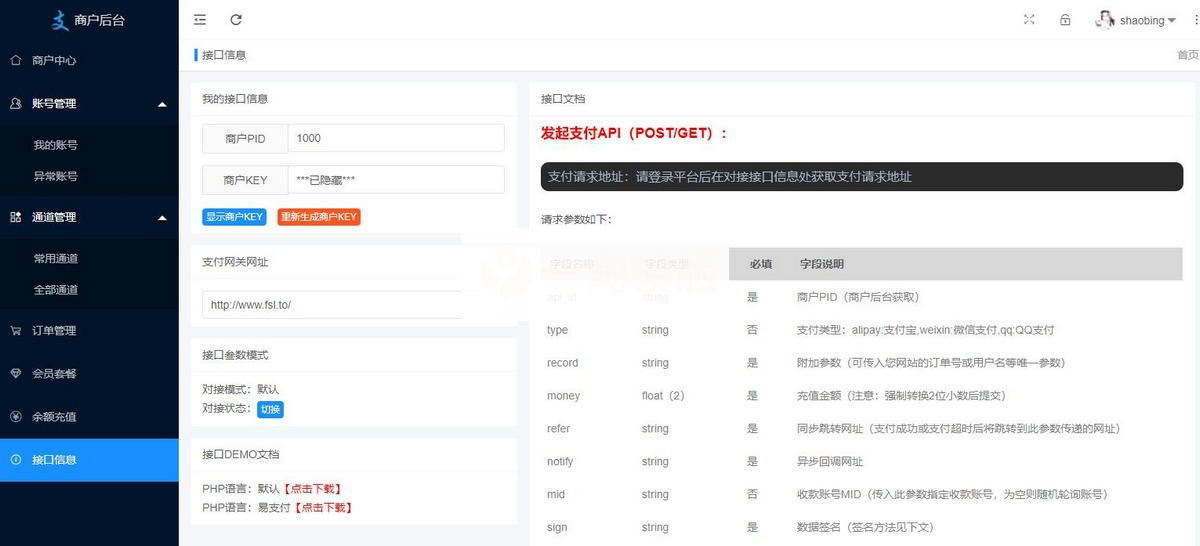1200x546 pixels.
Task: Click the lock screen icon
Action: (1065, 20)
